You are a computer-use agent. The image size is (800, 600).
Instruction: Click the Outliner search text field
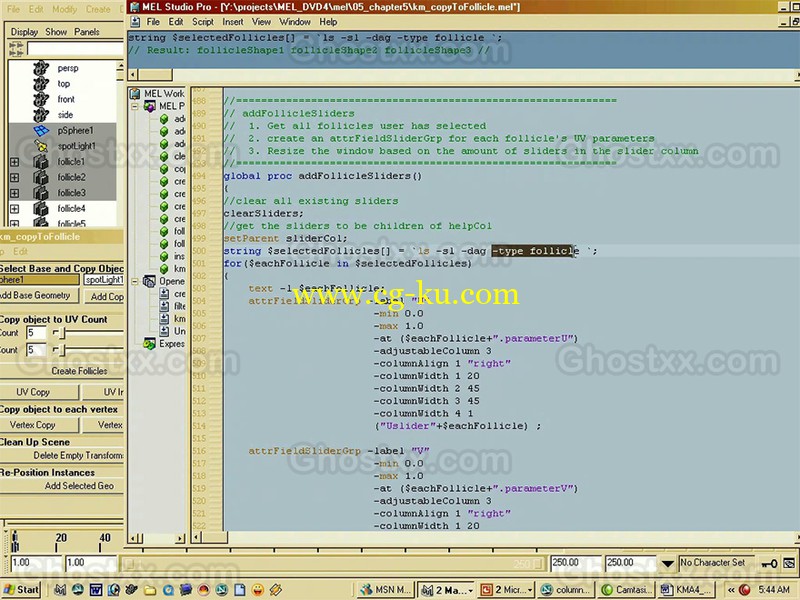(76, 48)
